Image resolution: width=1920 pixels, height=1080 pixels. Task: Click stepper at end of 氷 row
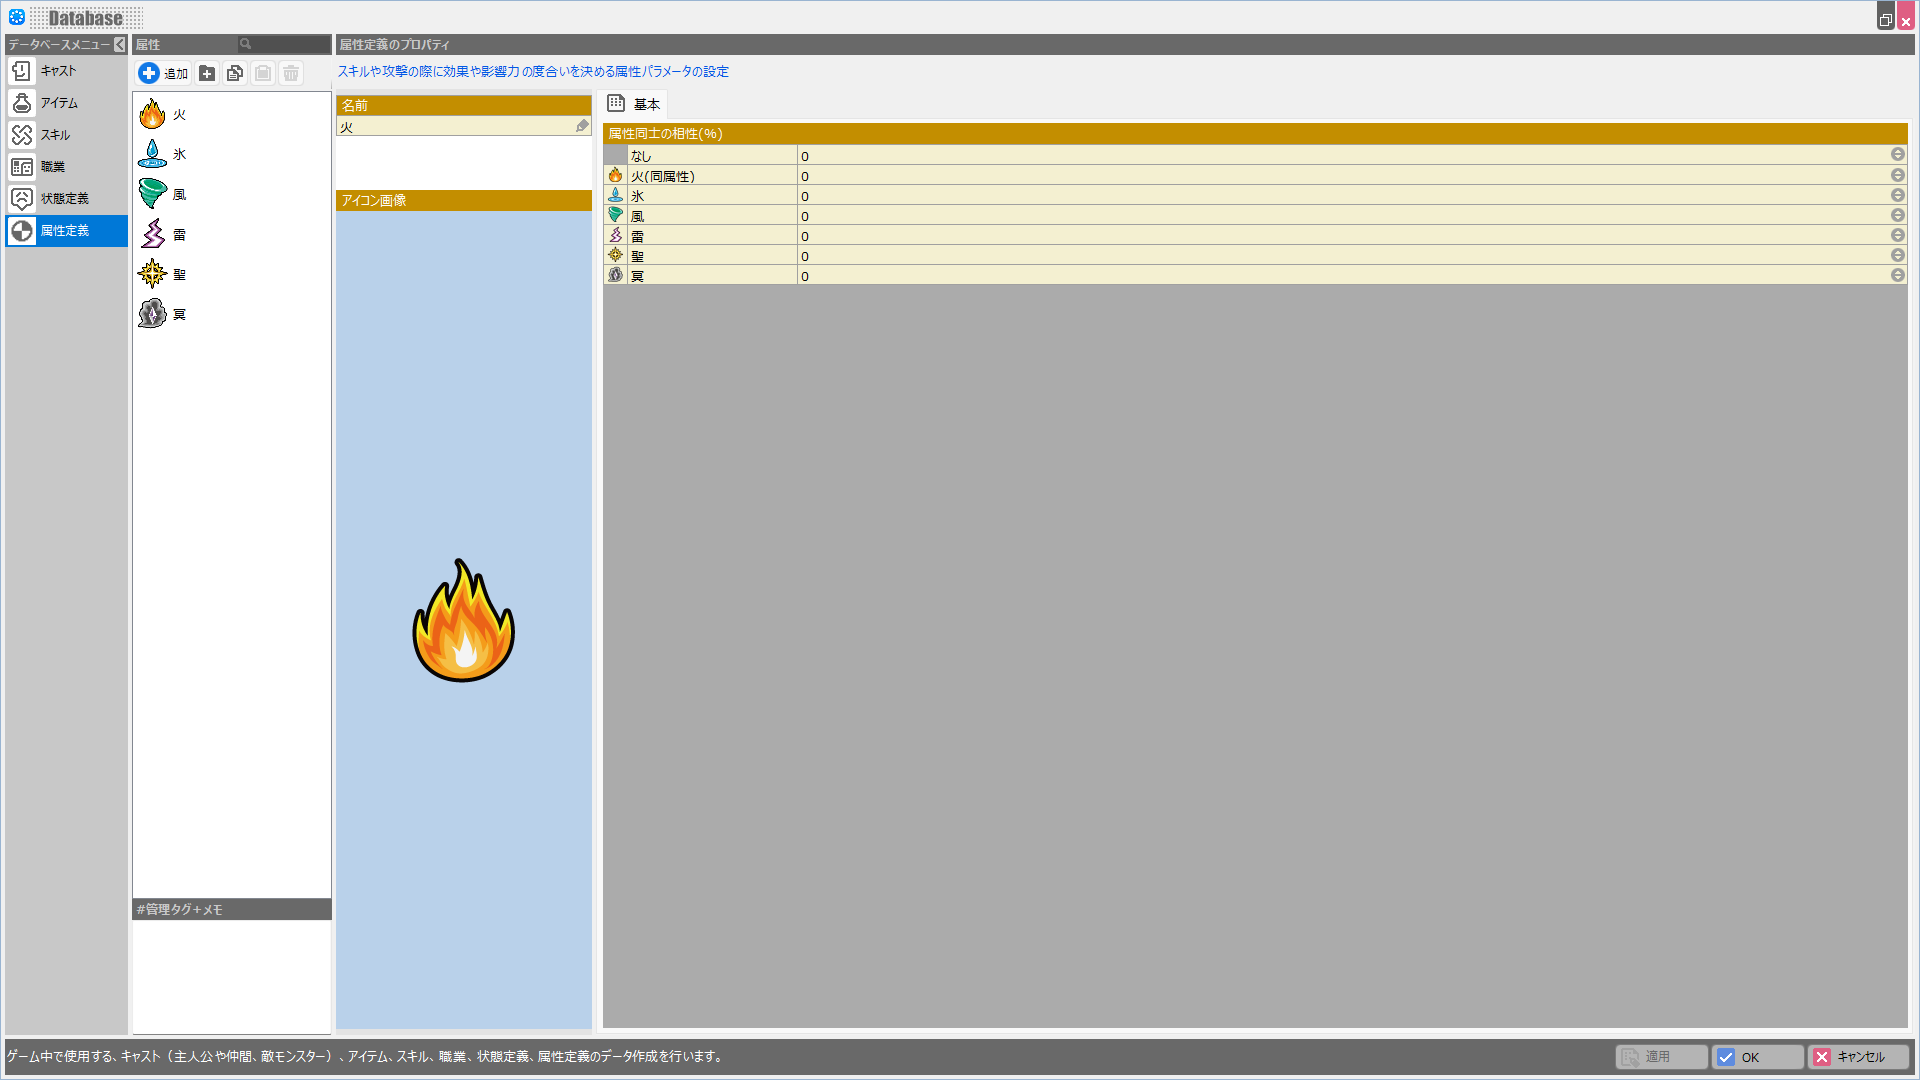pyautogui.click(x=1897, y=195)
